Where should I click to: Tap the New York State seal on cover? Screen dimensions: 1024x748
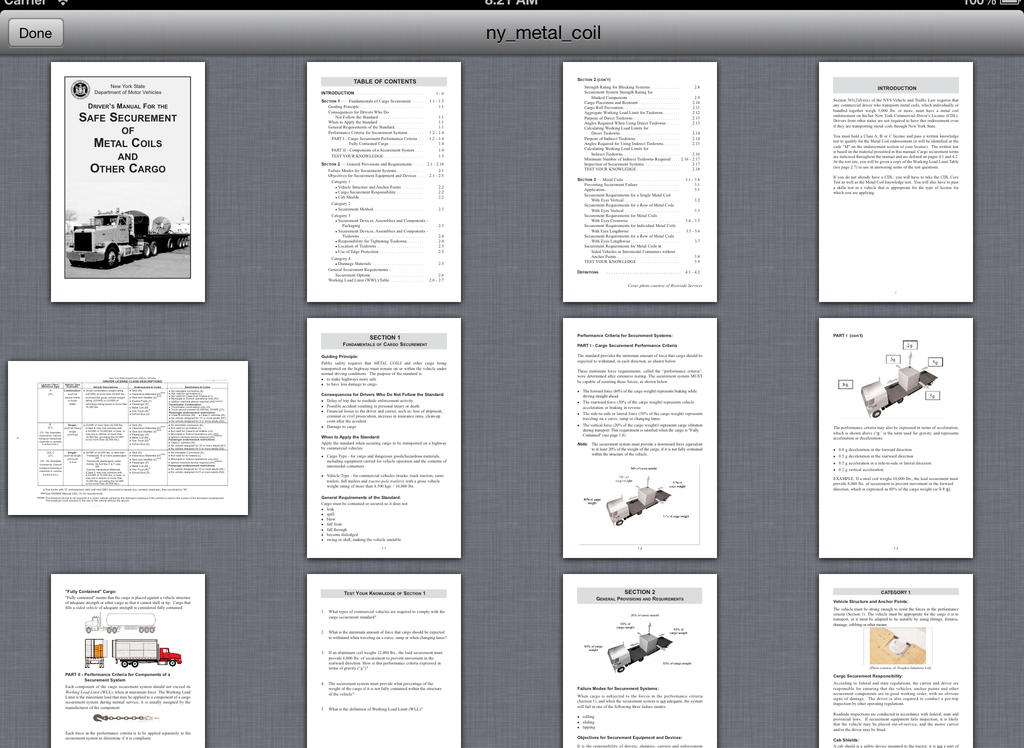(80, 90)
